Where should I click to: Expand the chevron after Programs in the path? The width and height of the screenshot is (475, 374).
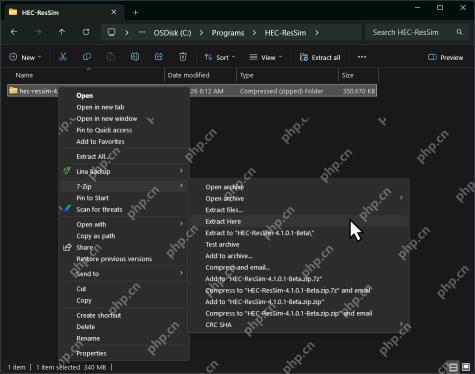click(x=254, y=33)
